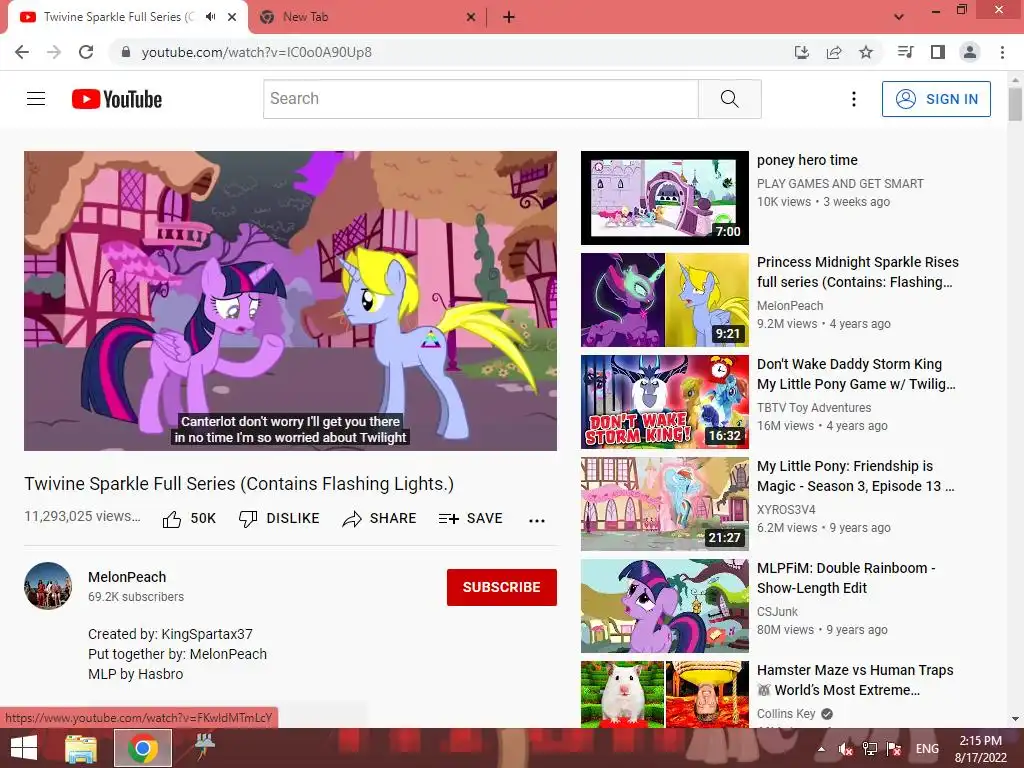Open File Explorer from taskbar
This screenshot has width=1024, height=768.
[x=81, y=748]
